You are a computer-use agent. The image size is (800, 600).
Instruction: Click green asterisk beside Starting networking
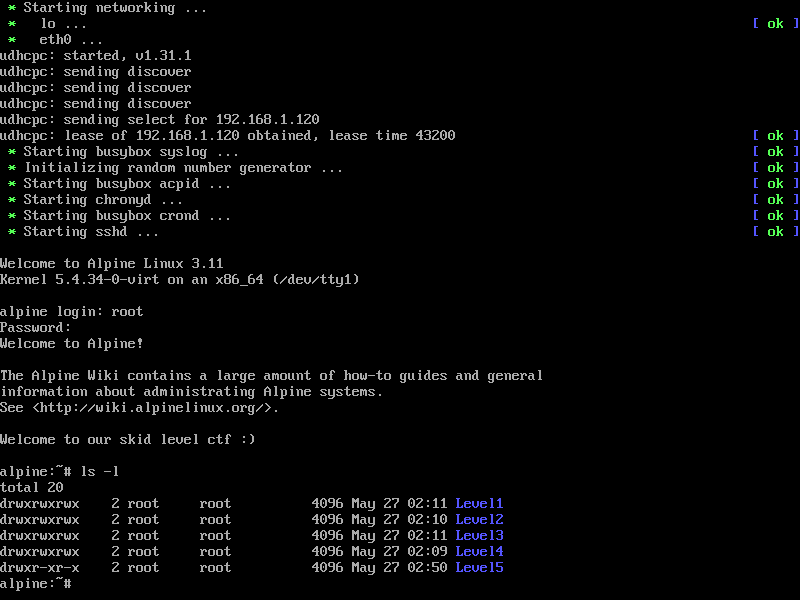coord(12,8)
